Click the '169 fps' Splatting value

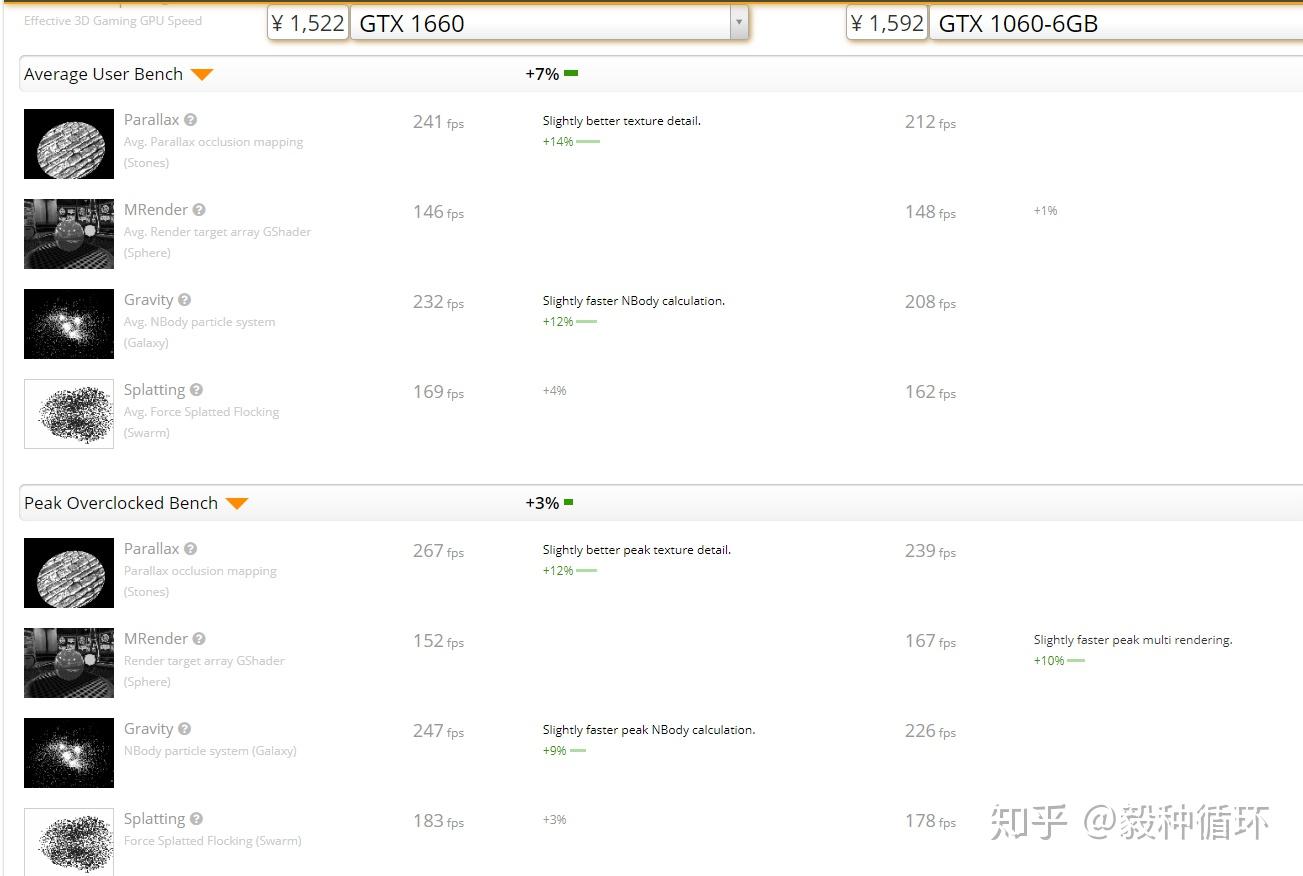click(438, 392)
